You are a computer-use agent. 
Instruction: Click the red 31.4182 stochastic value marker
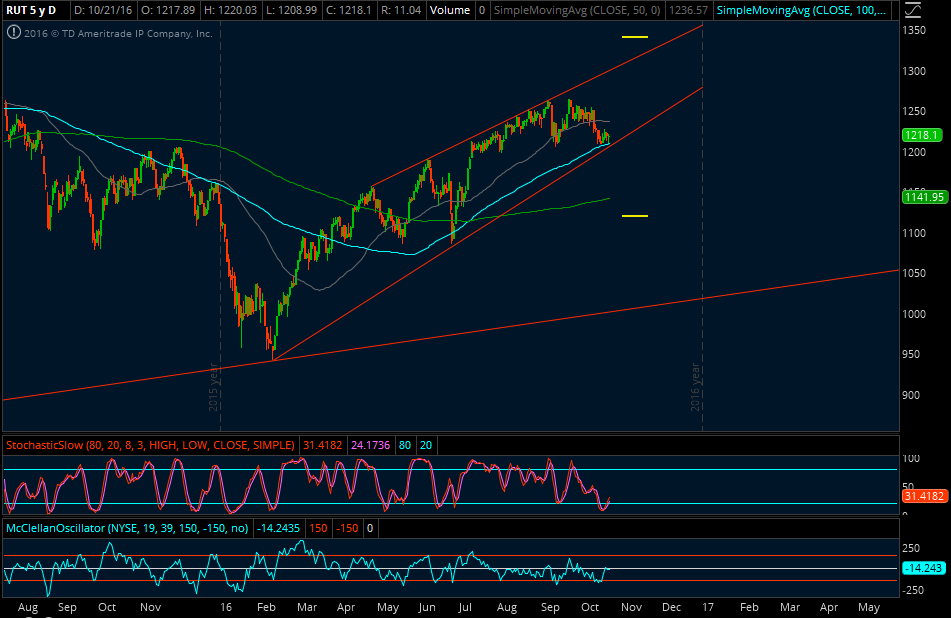(923, 495)
